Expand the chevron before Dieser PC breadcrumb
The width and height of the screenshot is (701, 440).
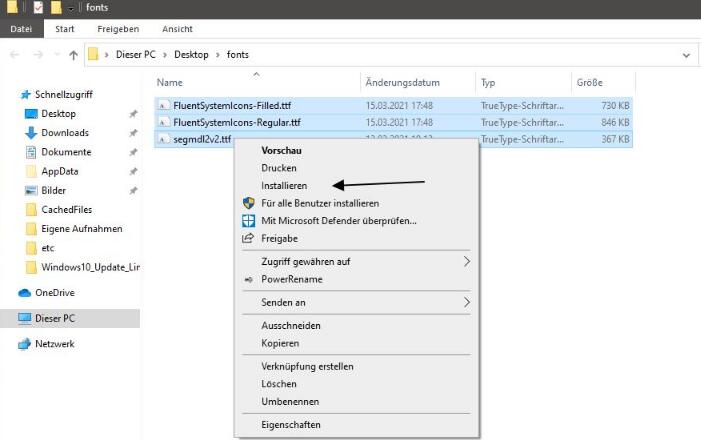point(106,55)
